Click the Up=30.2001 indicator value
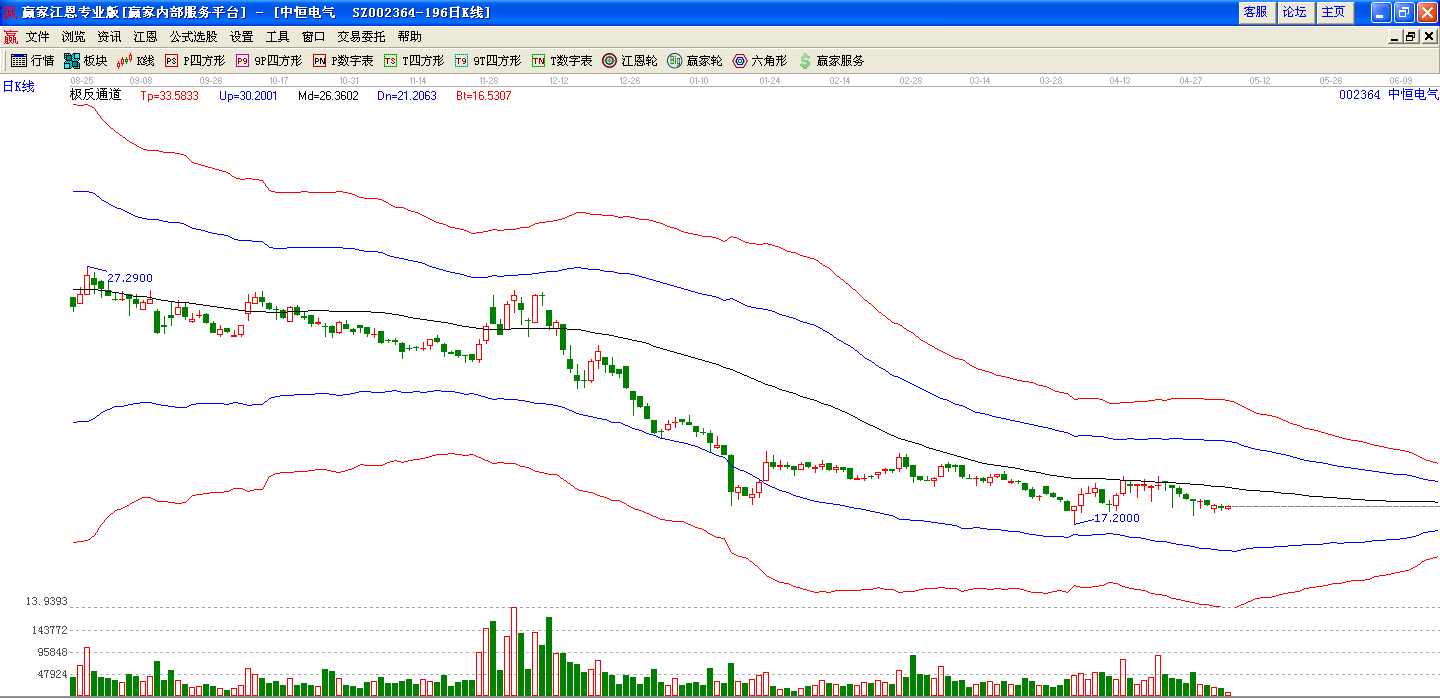The height and width of the screenshot is (700, 1440). 248,96
